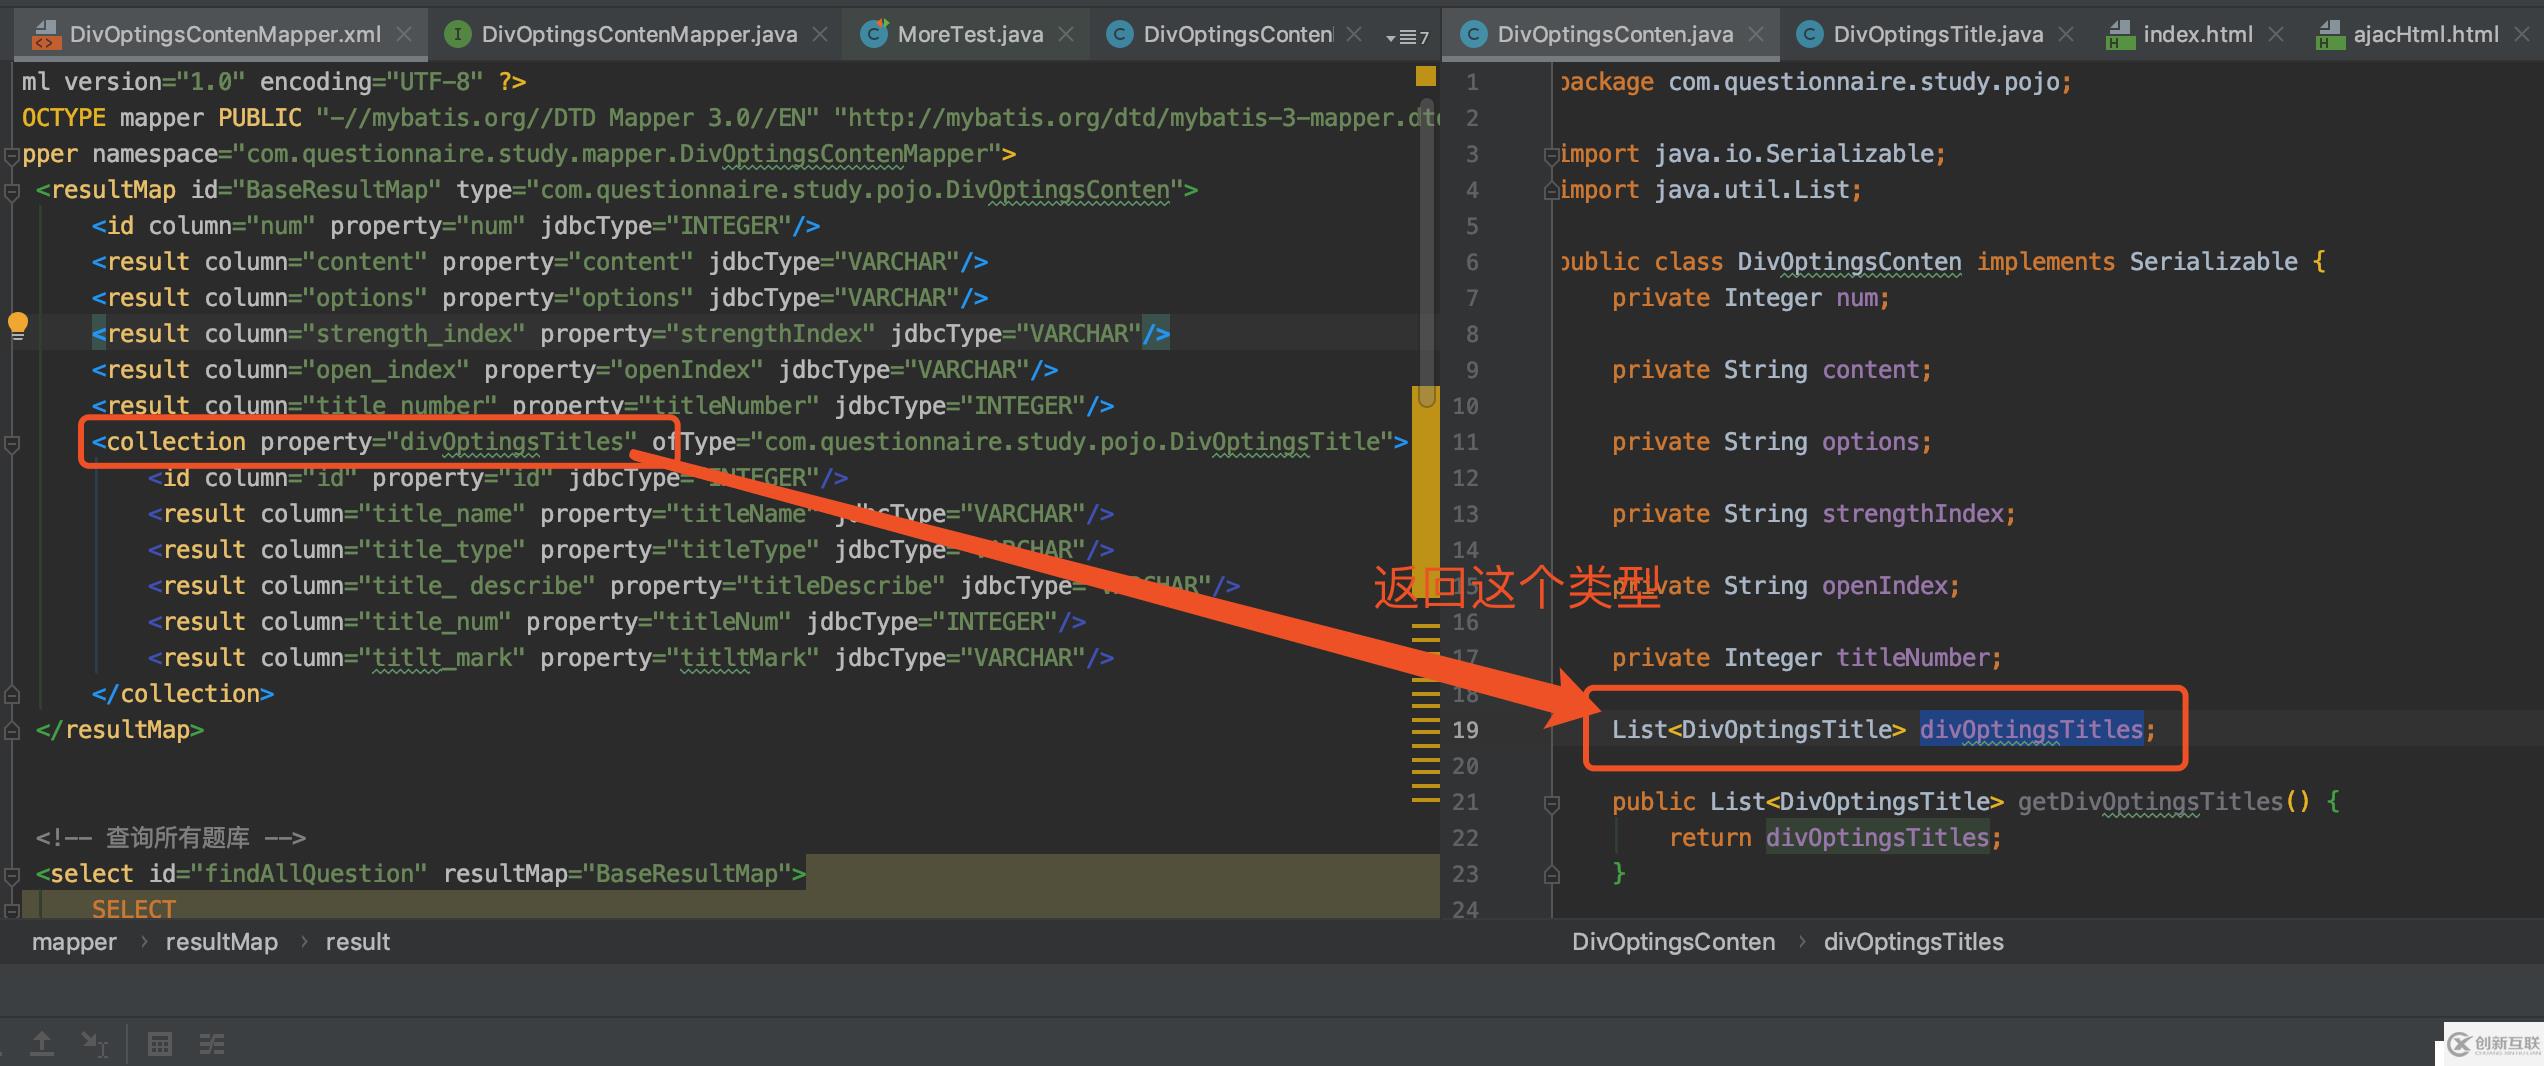Click the yellow inspection status square indicator

(x=1426, y=77)
